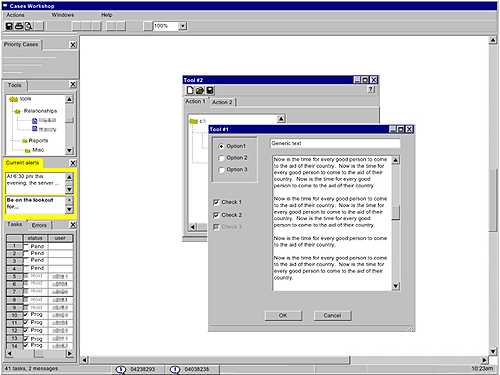
Task: Open the Windows menu
Action: tap(63, 15)
